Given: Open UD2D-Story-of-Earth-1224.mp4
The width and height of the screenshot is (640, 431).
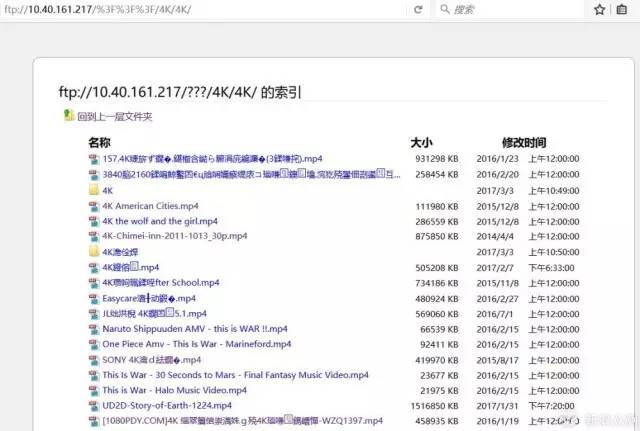Looking at the screenshot, I should pos(167,405).
